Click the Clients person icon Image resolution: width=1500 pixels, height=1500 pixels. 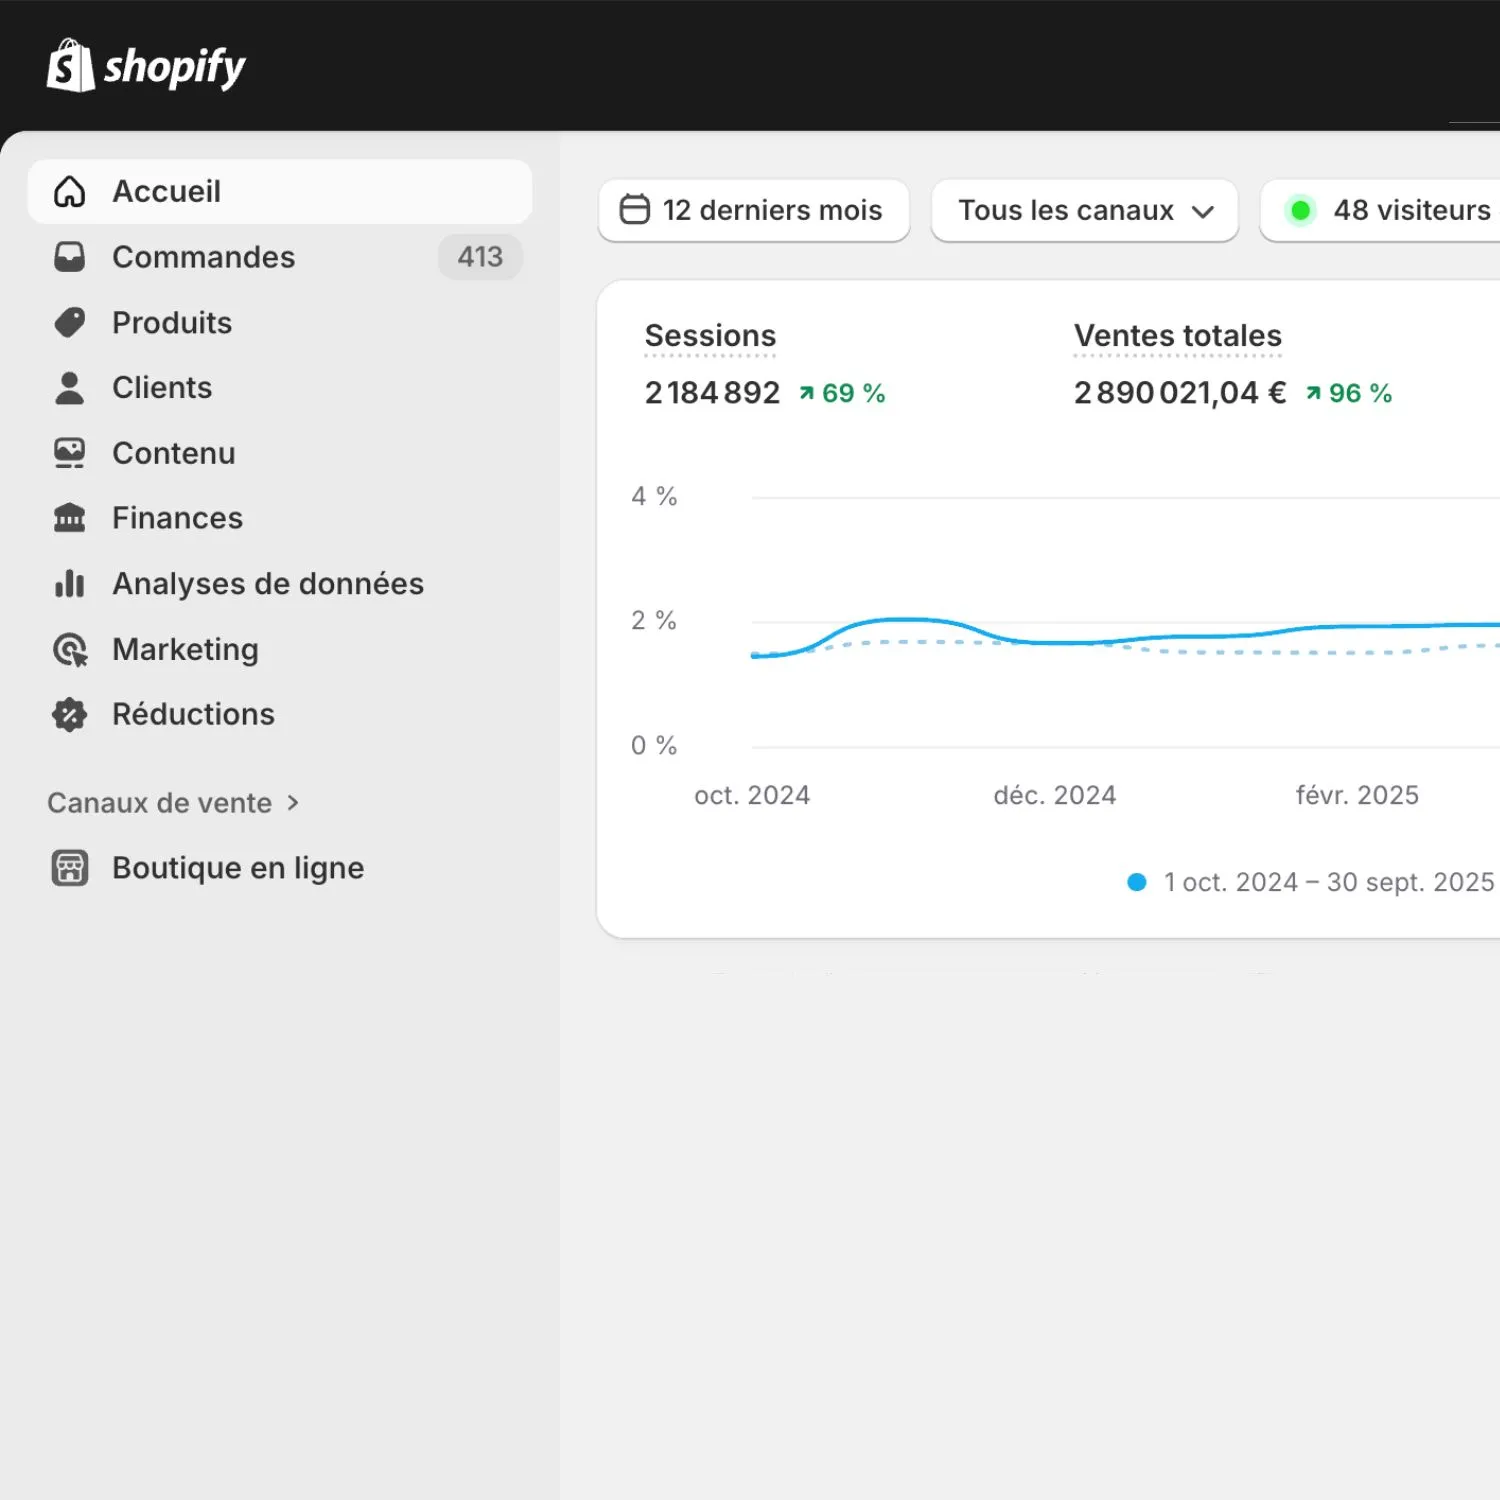69,388
